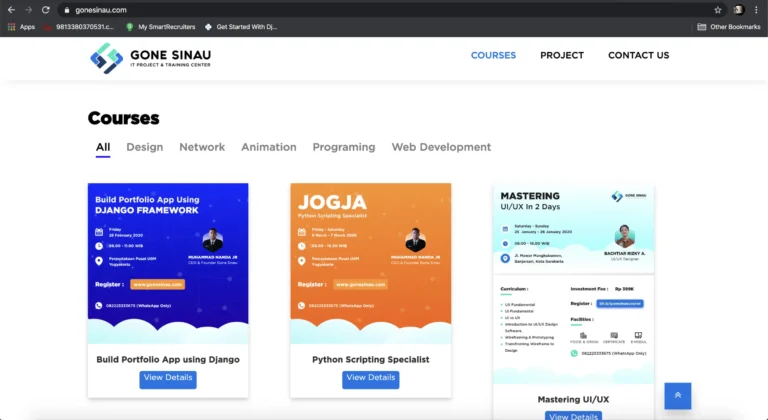Open the Apps bookmarks shortcut
The width and height of the screenshot is (768, 420).
tap(21, 27)
